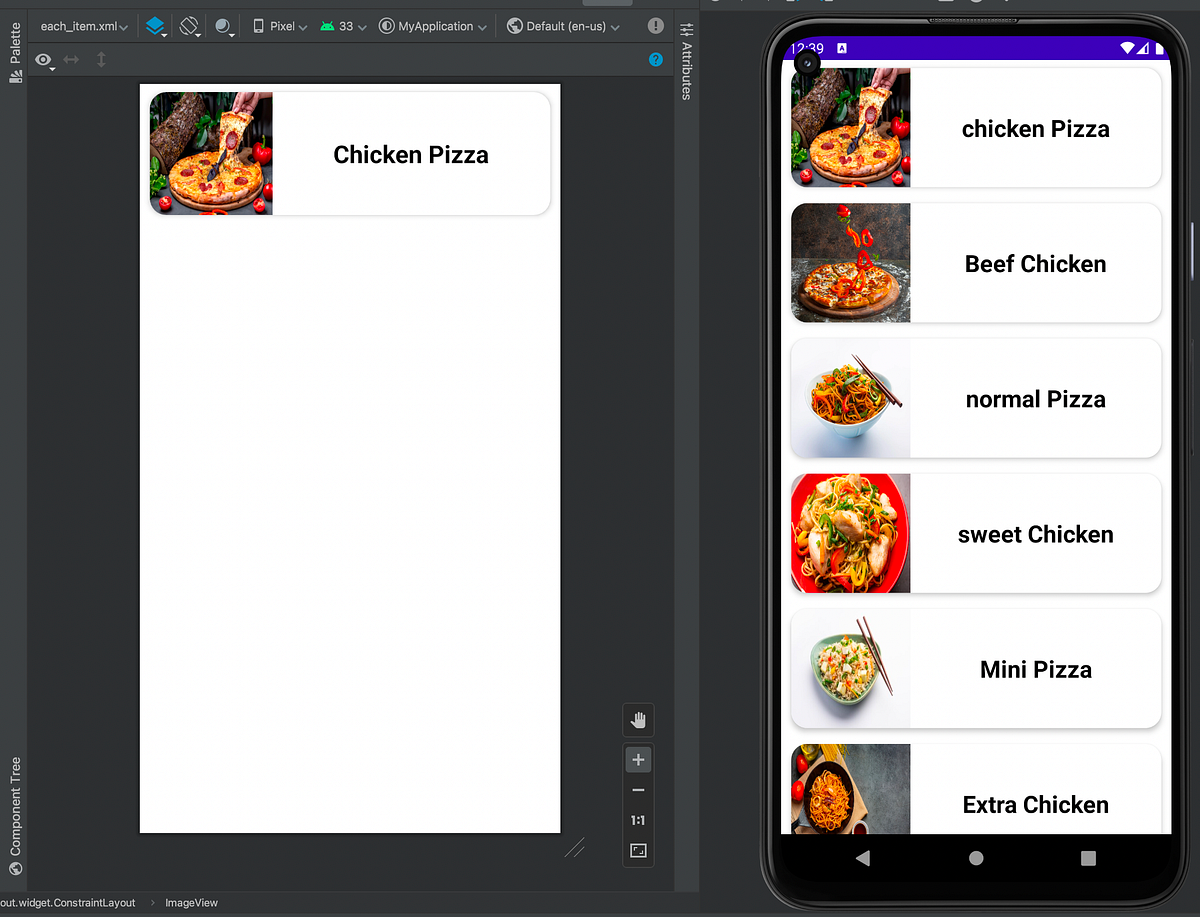Viewport: 1200px width, 917px height.
Task: Open the API 33 version dropdown
Action: click(343, 25)
